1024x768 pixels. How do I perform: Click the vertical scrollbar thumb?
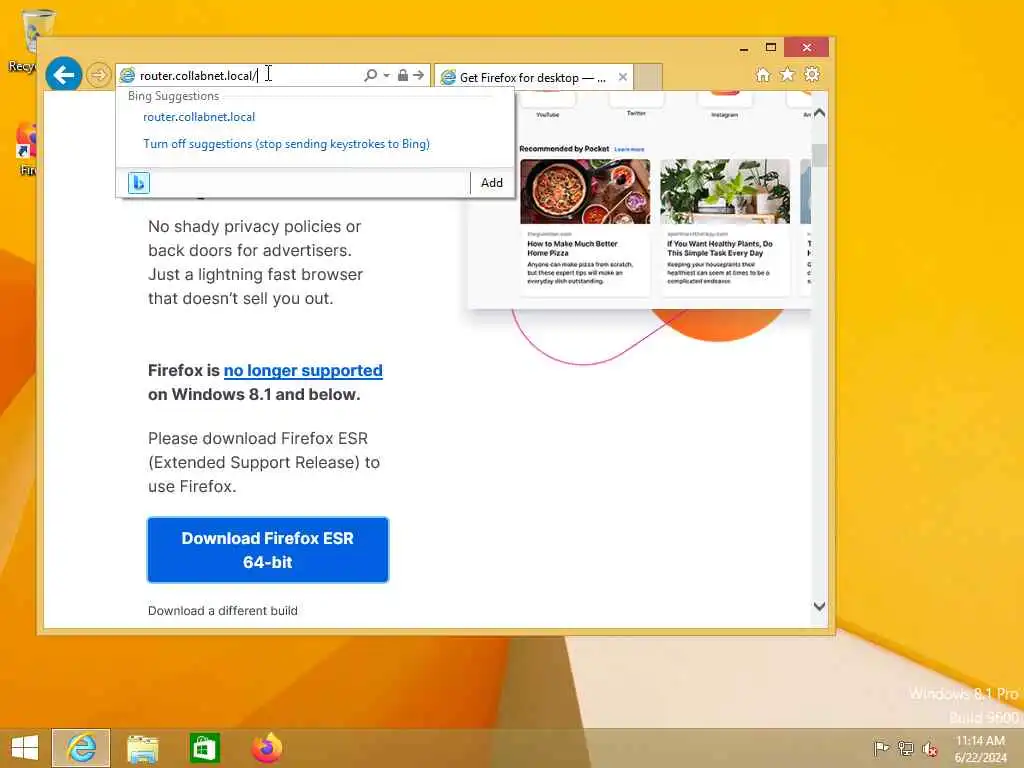pos(820,155)
